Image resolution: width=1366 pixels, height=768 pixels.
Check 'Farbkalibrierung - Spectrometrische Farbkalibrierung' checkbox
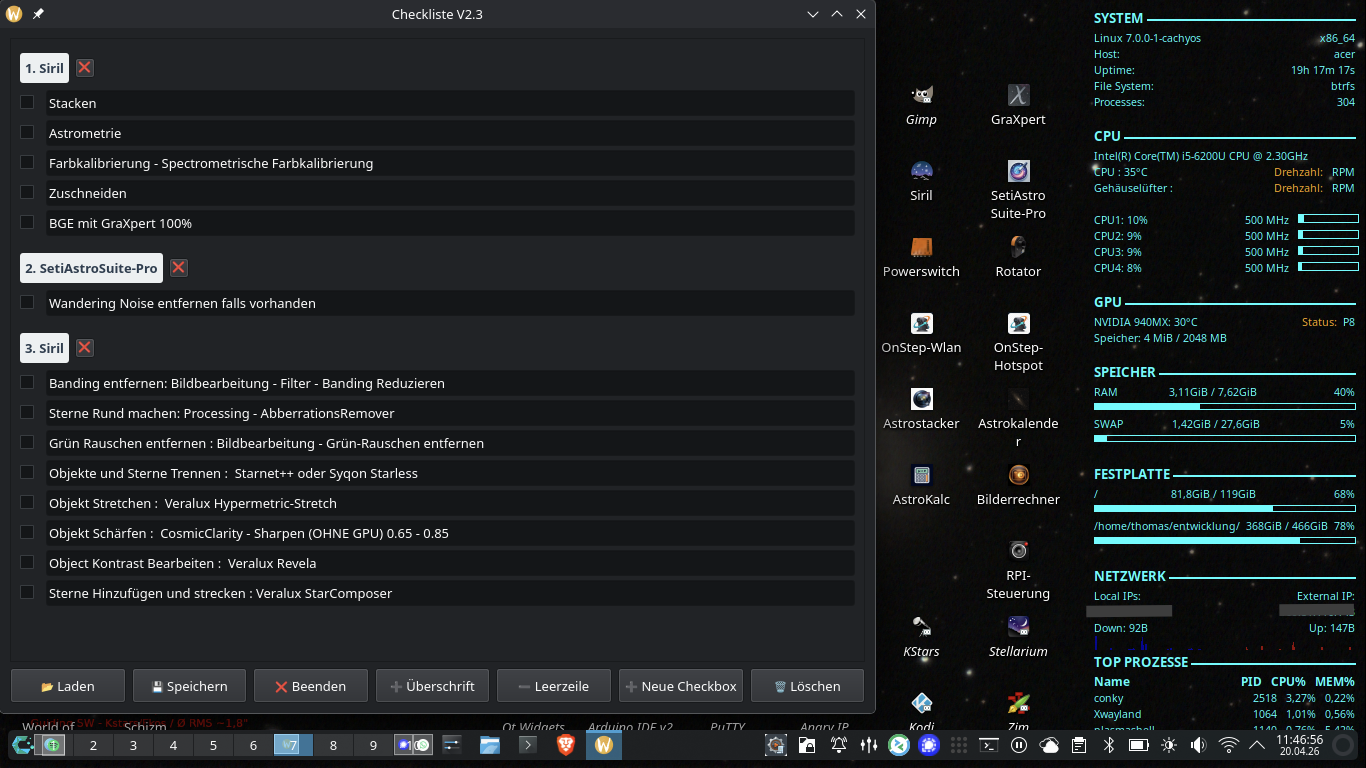[x=27, y=162]
